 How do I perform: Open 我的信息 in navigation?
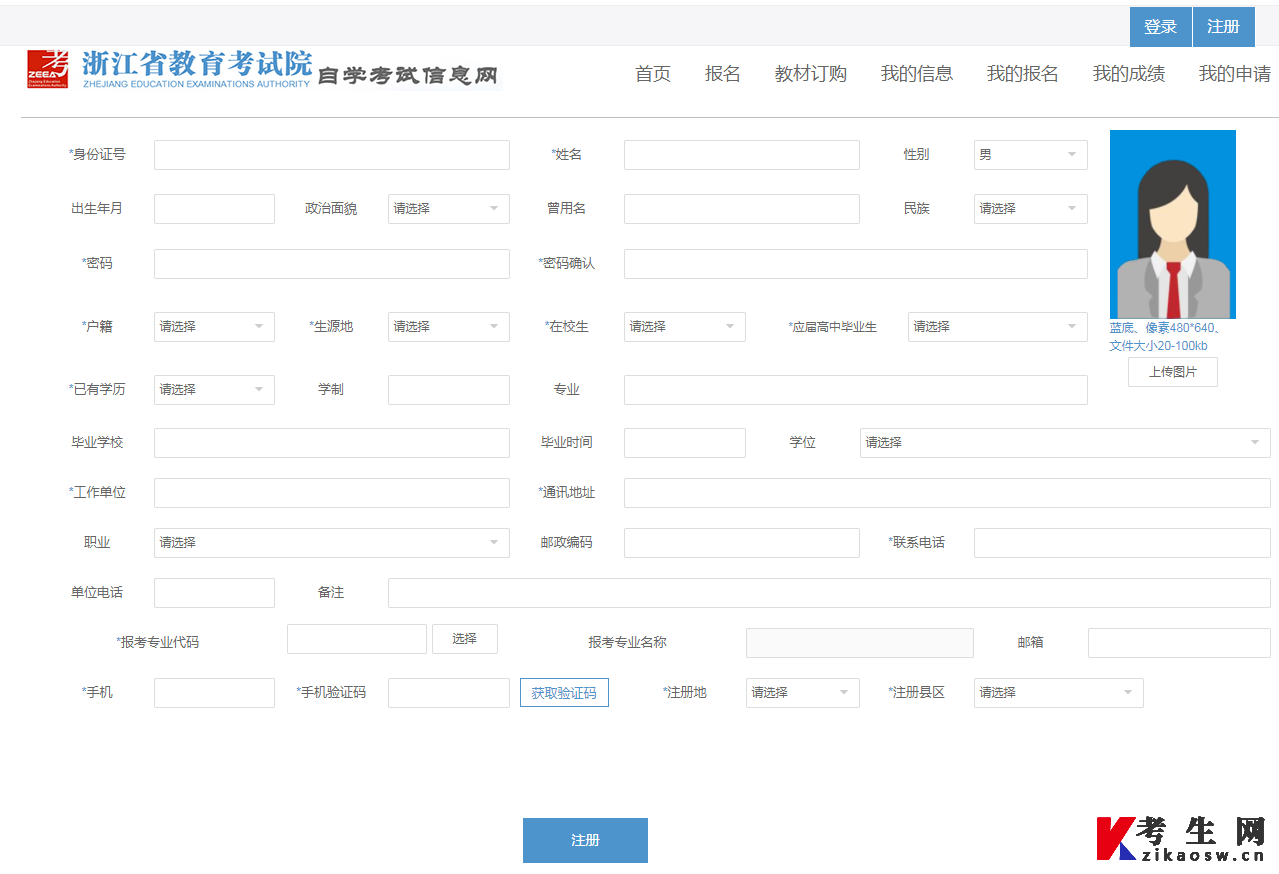click(x=917, y=74)
